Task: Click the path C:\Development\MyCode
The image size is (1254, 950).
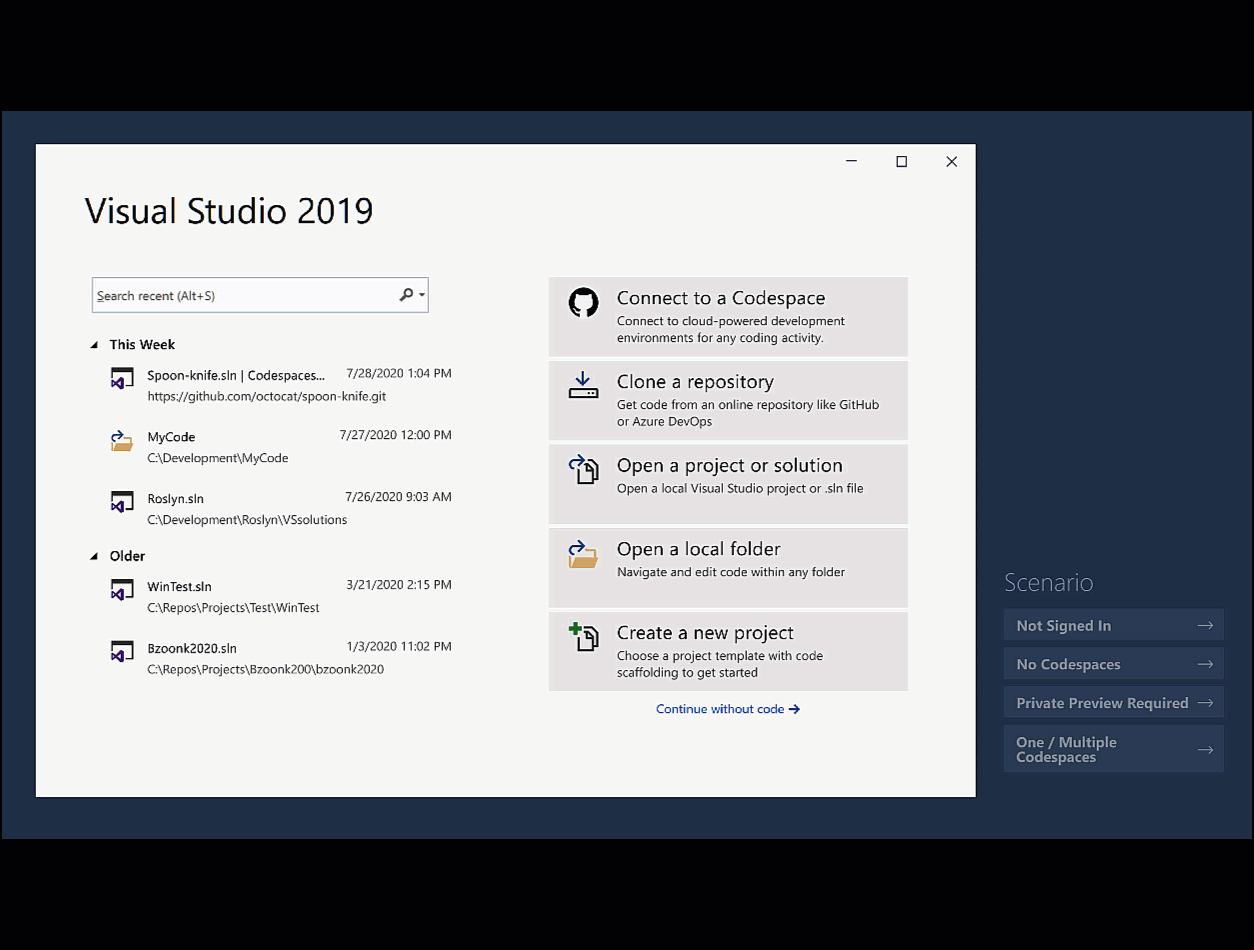Action: click(x=217, y=458)
